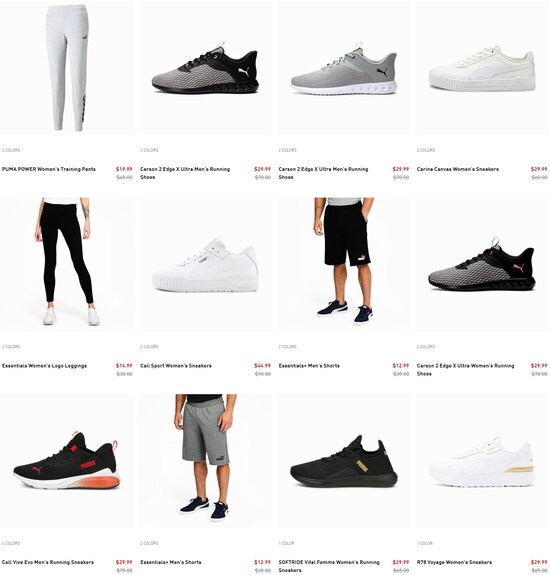Screen dimensions: 550x575
Task: Click the Cell Vivo Evo Men's Running Sneakers title
Action: [48, 562]
